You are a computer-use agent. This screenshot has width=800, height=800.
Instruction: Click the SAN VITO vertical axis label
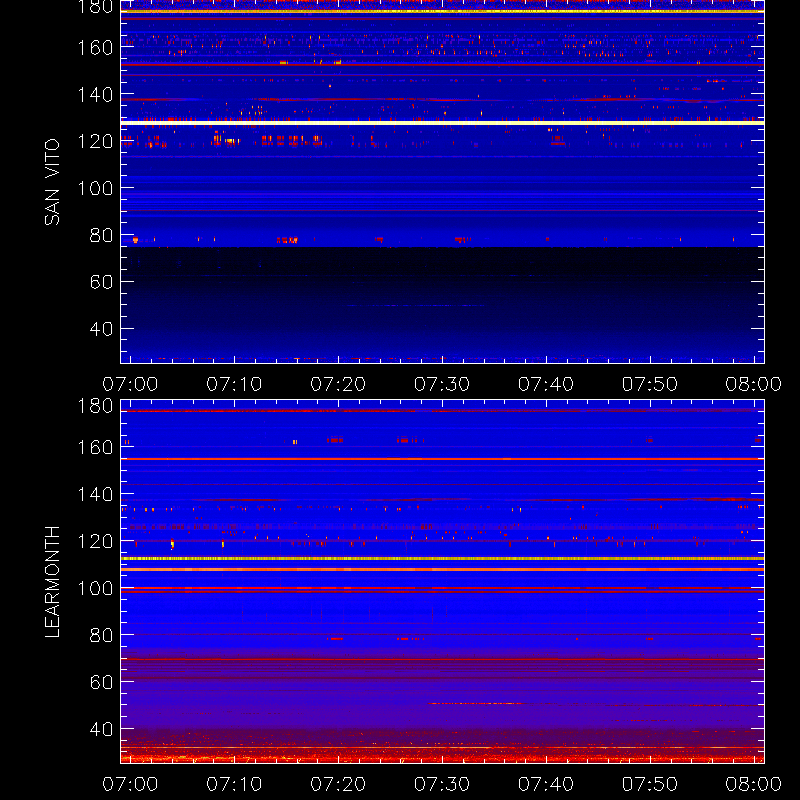52,182
